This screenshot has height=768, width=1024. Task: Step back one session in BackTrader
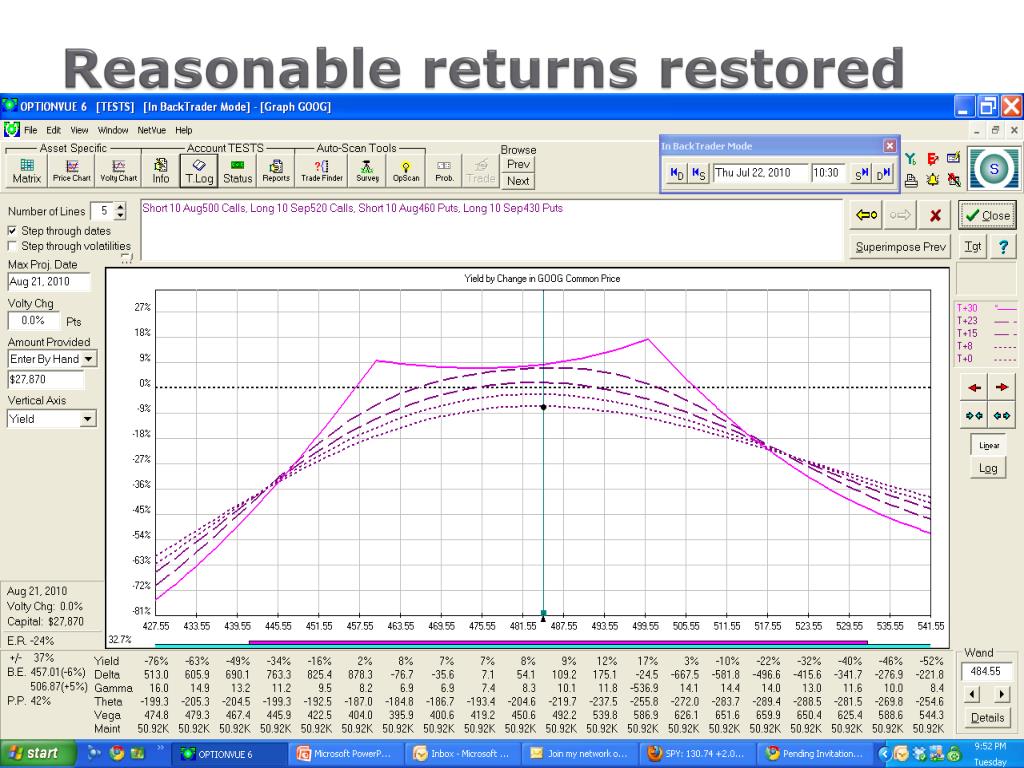click(698, 174)
